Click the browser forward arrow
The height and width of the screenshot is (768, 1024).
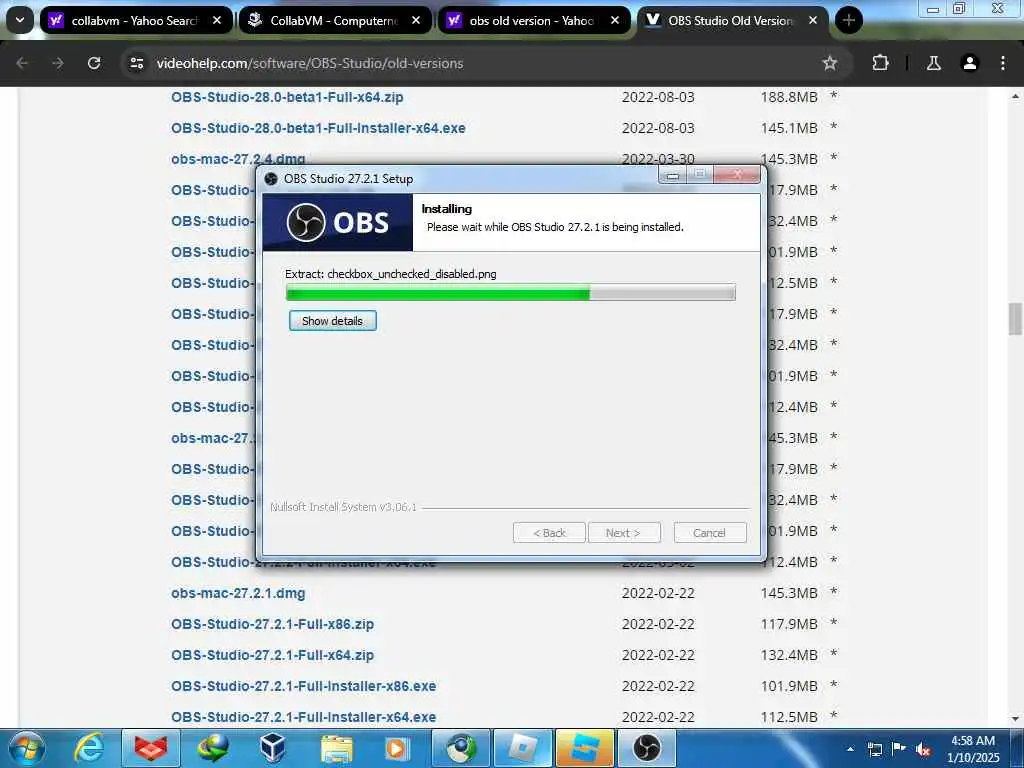tap(58, 63)
